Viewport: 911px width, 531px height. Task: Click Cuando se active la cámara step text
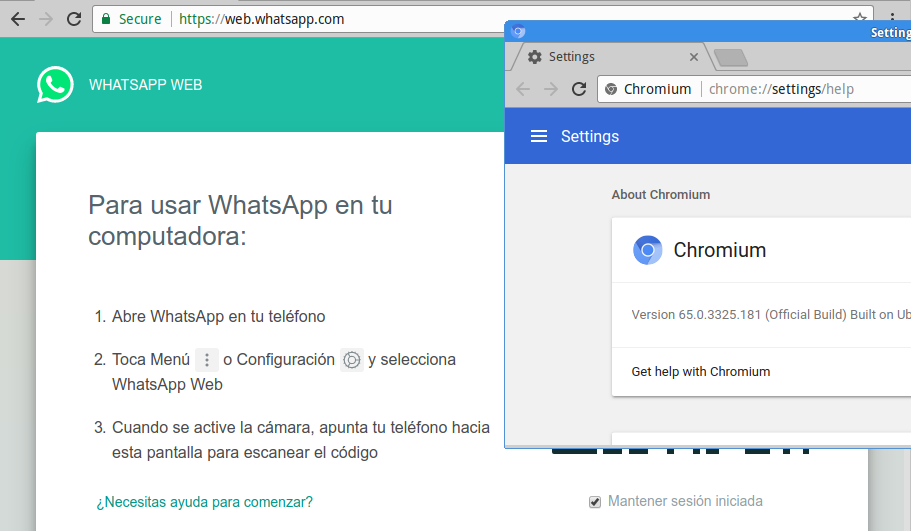coord(300,440)
